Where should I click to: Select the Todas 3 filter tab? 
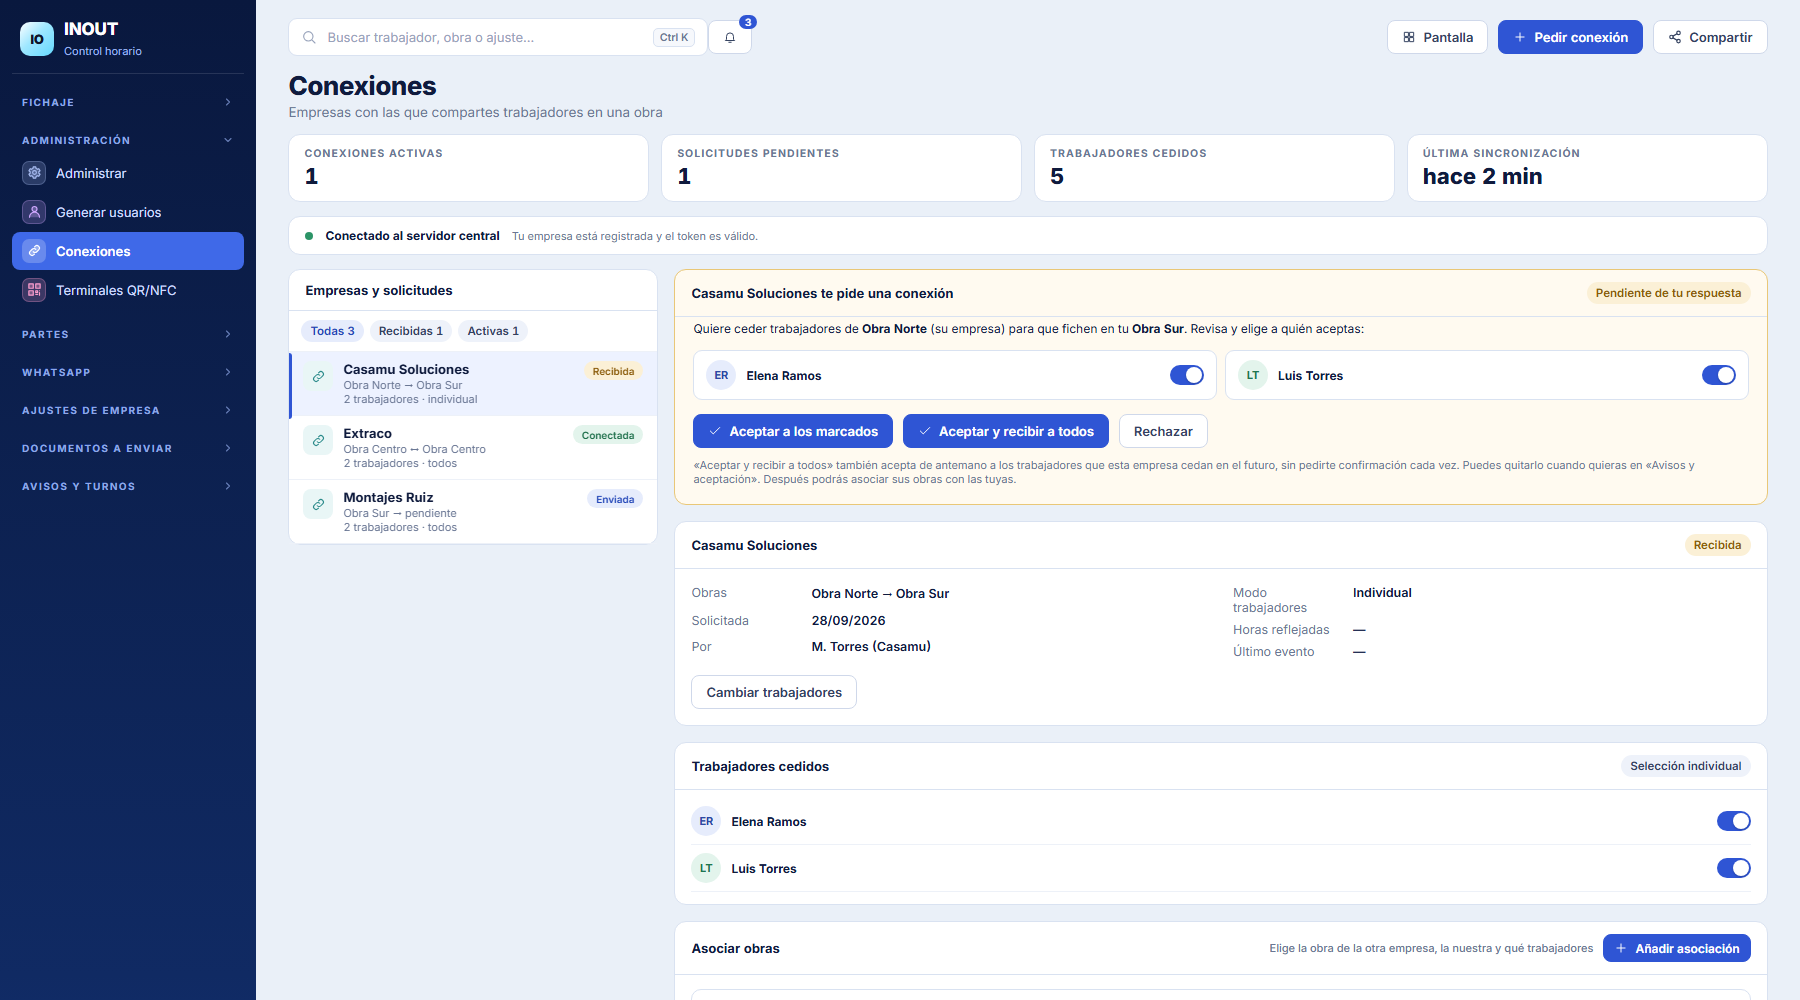point(332,331)
